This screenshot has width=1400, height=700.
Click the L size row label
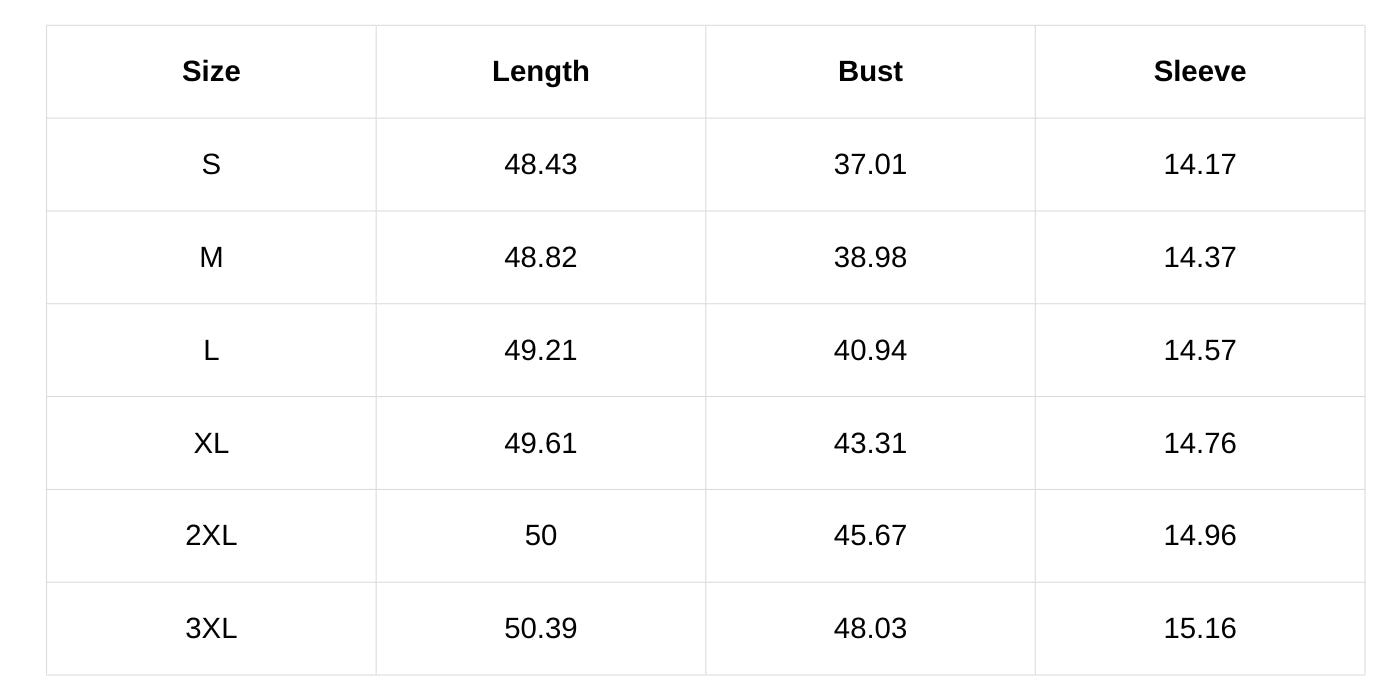211,350
